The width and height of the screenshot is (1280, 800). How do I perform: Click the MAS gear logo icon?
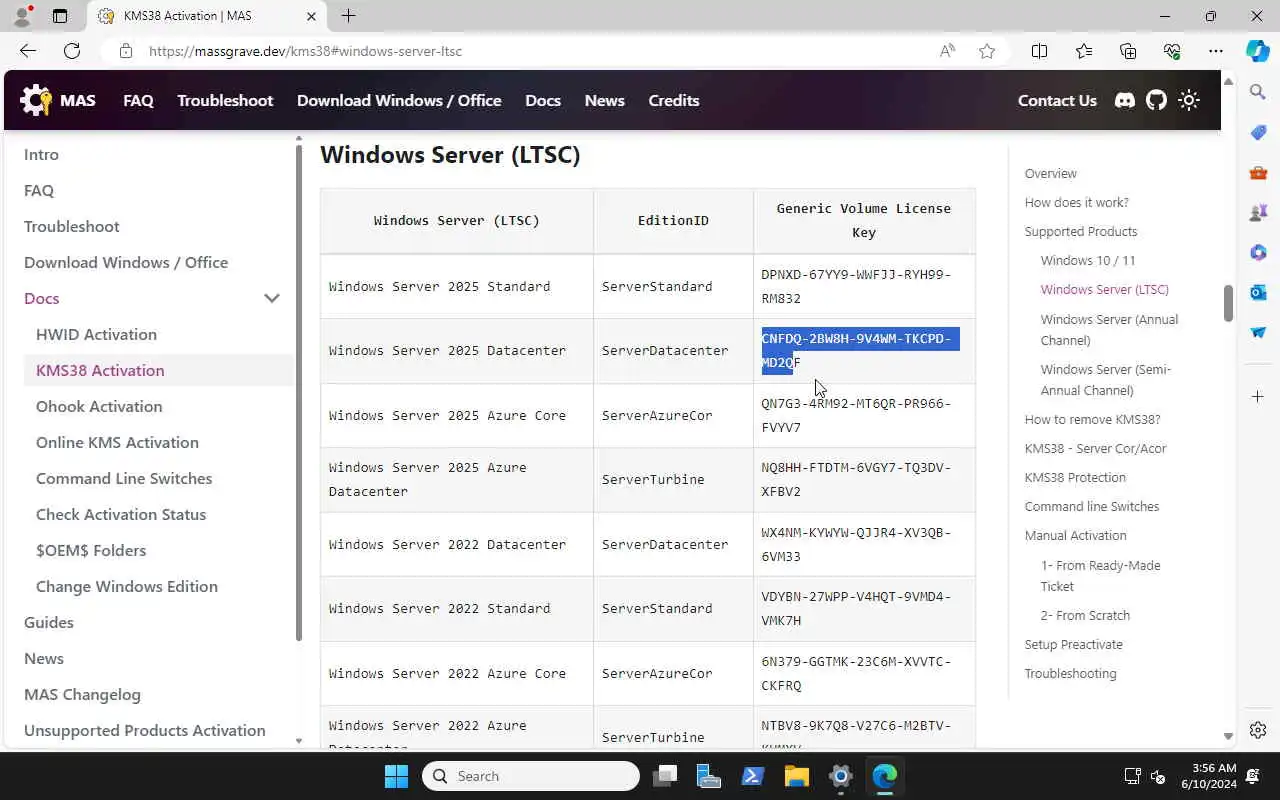tap(36, 100)
